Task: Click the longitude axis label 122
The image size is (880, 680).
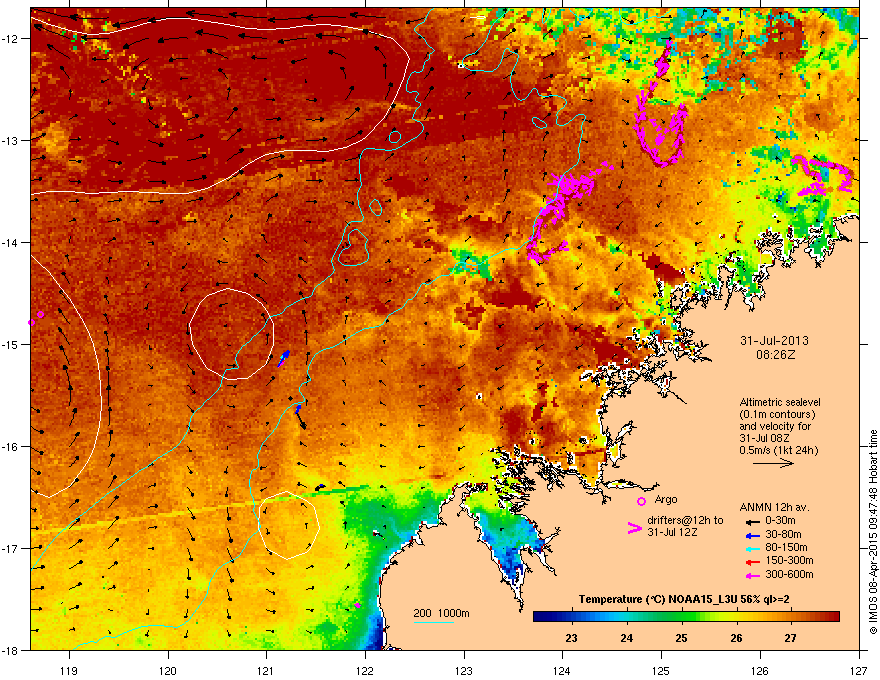Action: (x=365, y=670)
